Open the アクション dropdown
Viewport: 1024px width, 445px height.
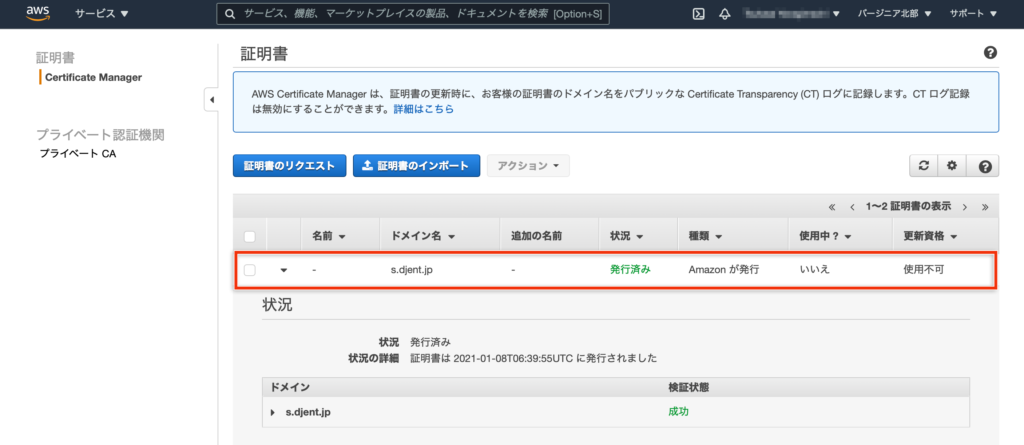tap(528, 166)
